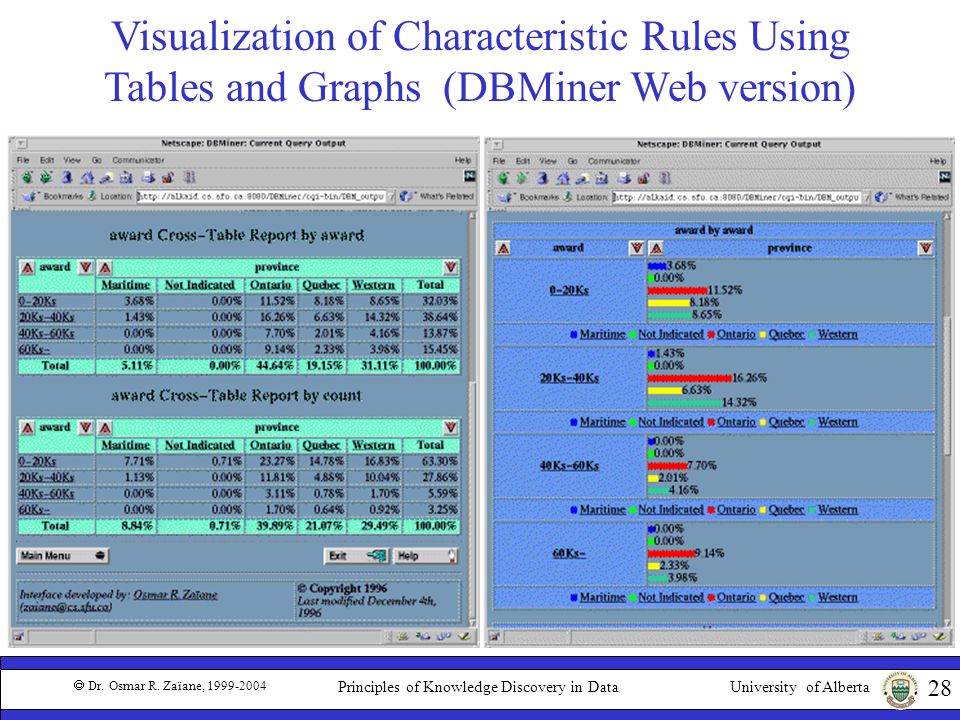The height and width of the screenshot is (720, 960).
Task: Click Security lock icon in bar graph window
Action: tap(644, 178)
